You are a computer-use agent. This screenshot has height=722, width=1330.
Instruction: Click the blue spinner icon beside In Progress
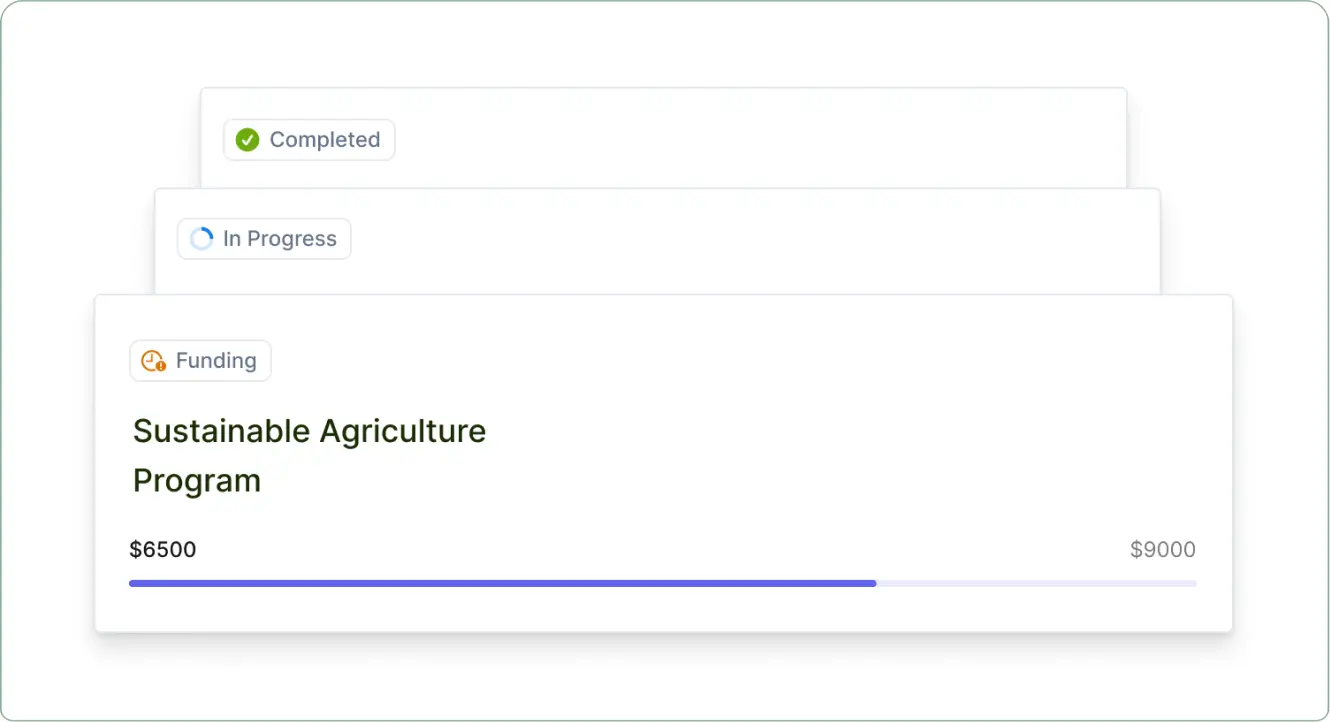tap(202, 239)
